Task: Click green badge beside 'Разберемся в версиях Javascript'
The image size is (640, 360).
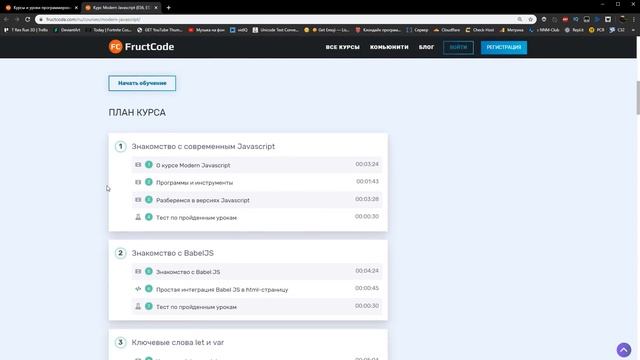Action: [x=149, y=200]
